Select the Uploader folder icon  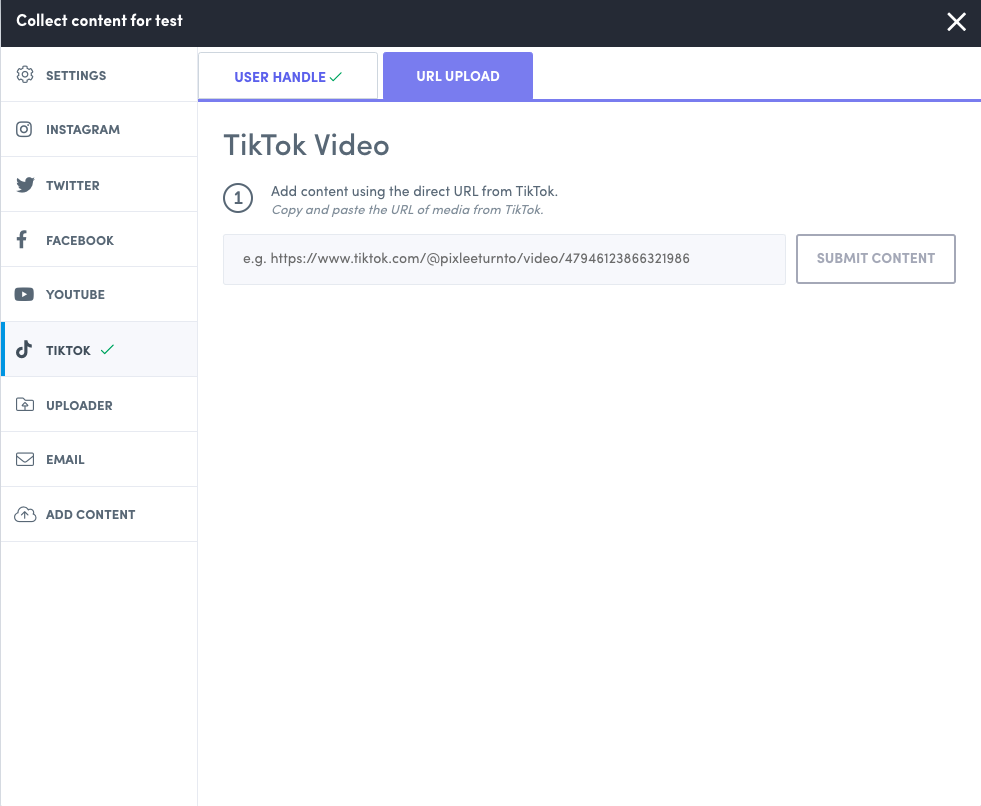25,405
